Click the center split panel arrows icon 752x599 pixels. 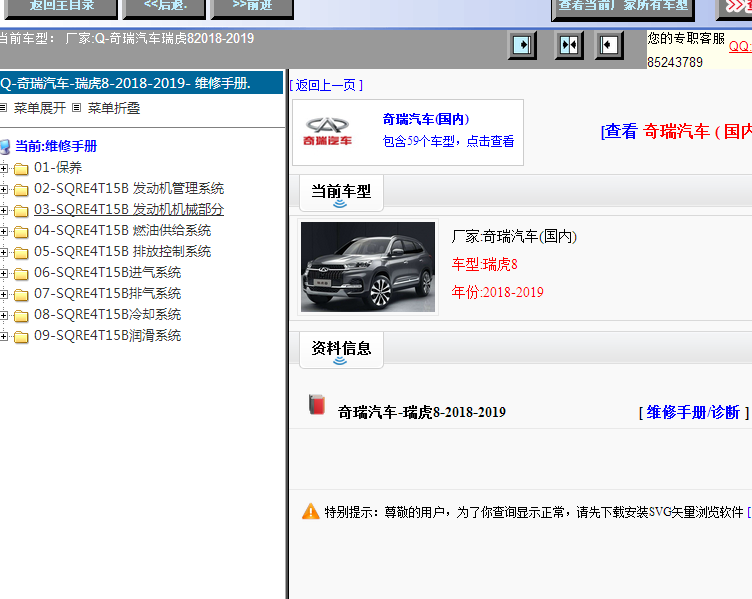click(569, 45)
